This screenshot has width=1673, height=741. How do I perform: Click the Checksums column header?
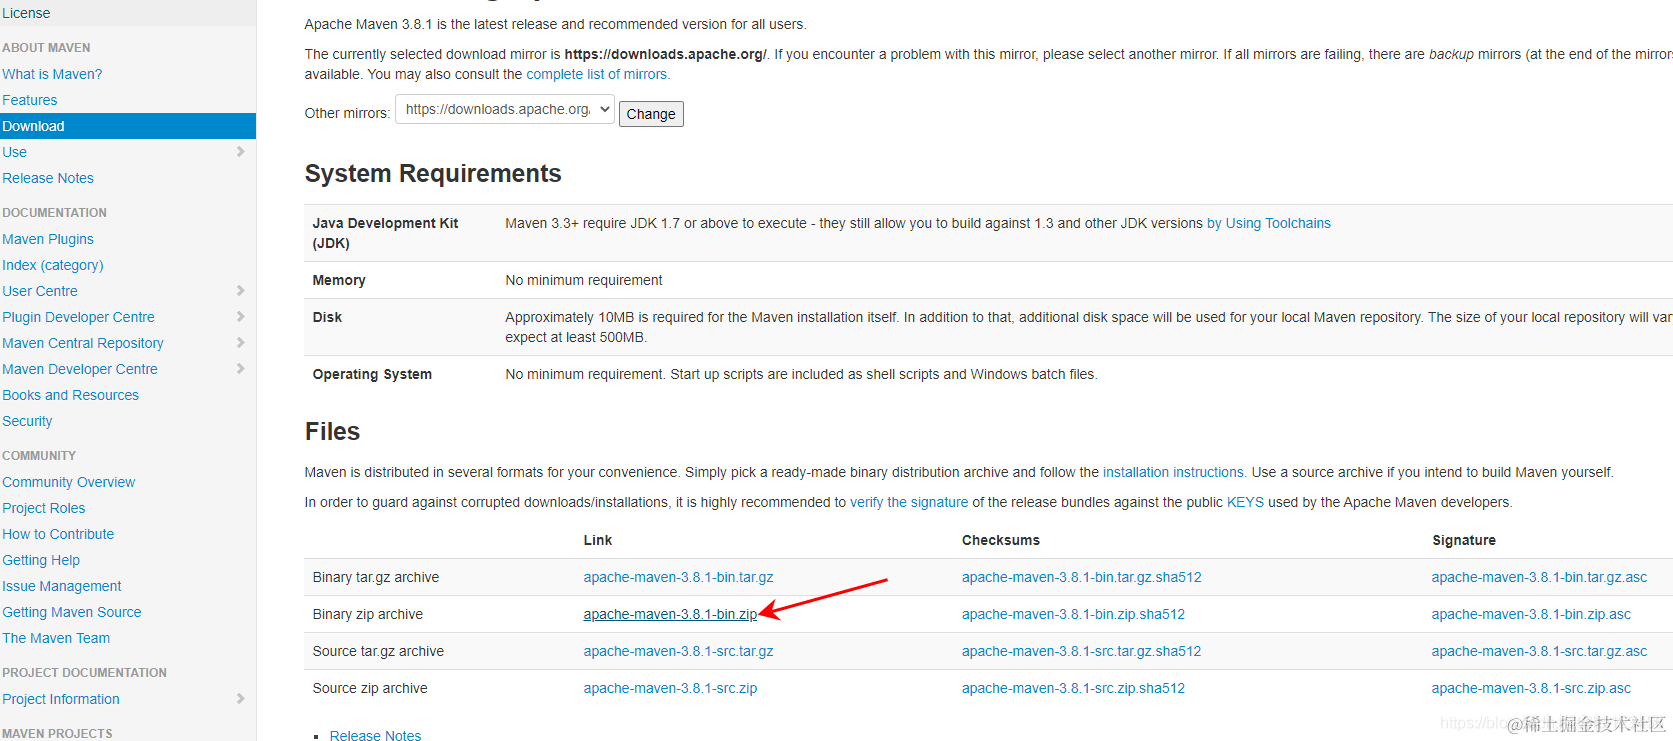(x=1001, y=540)
